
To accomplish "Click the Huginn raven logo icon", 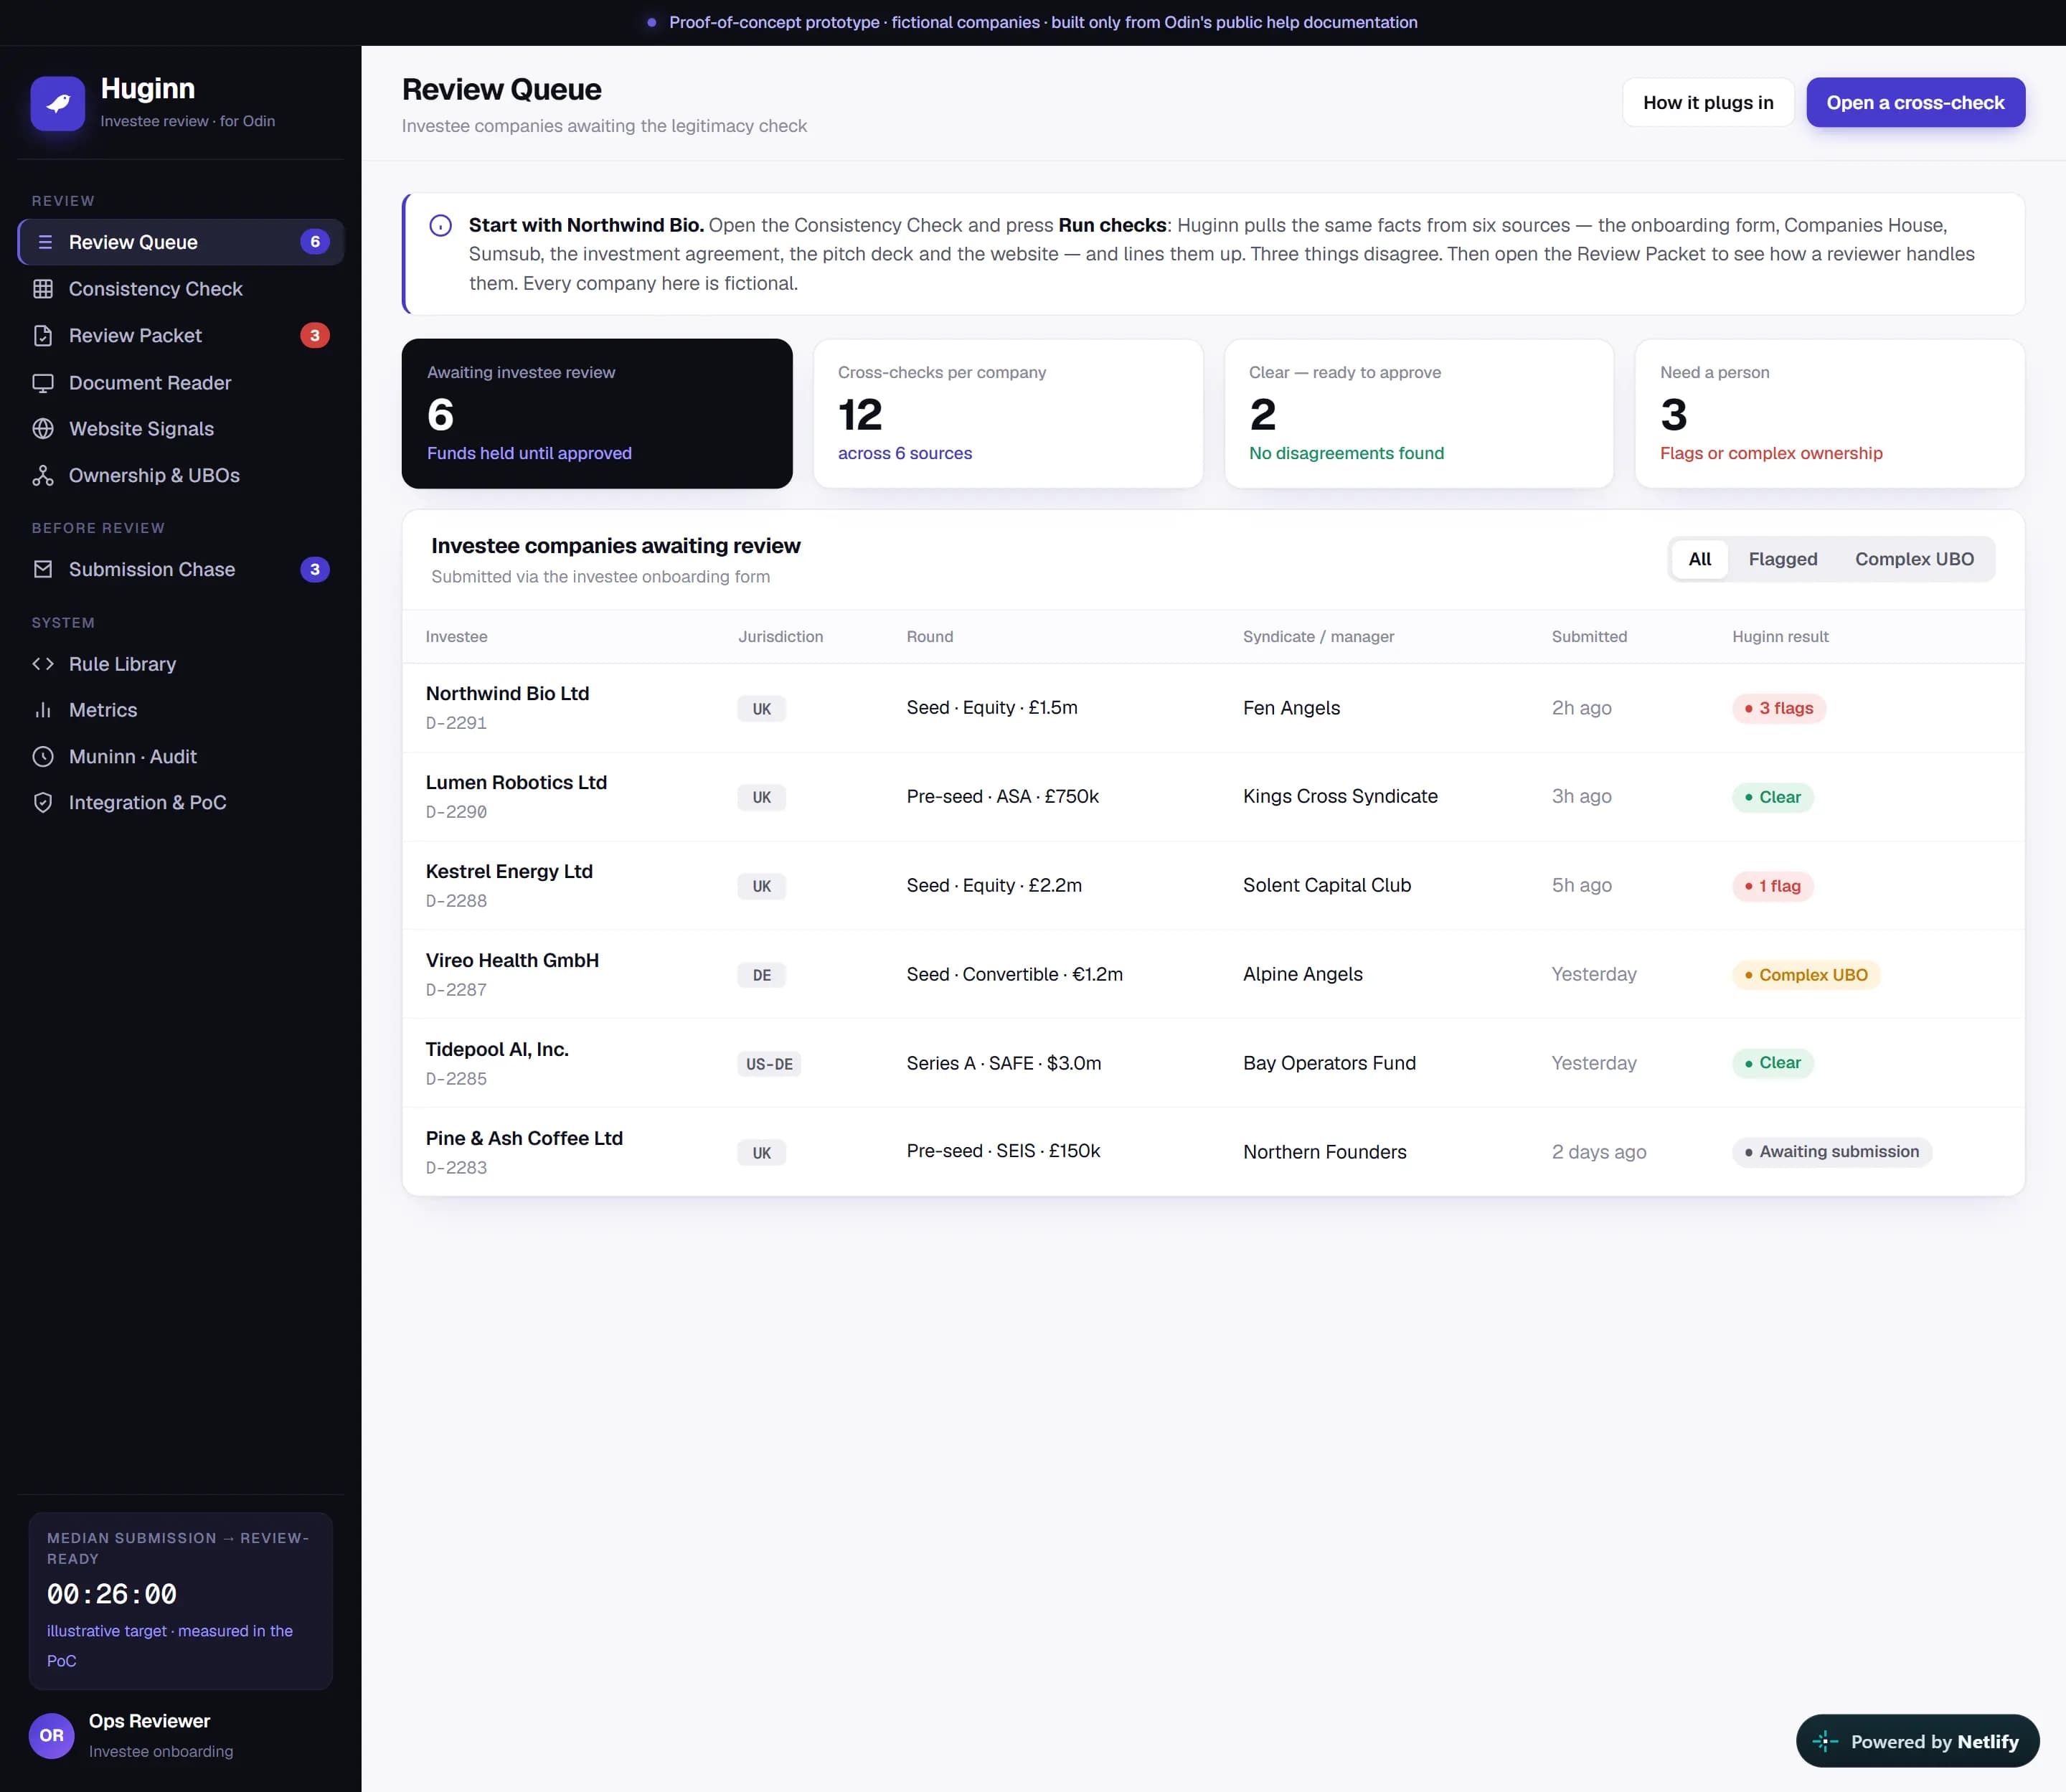I will [58, 103].
